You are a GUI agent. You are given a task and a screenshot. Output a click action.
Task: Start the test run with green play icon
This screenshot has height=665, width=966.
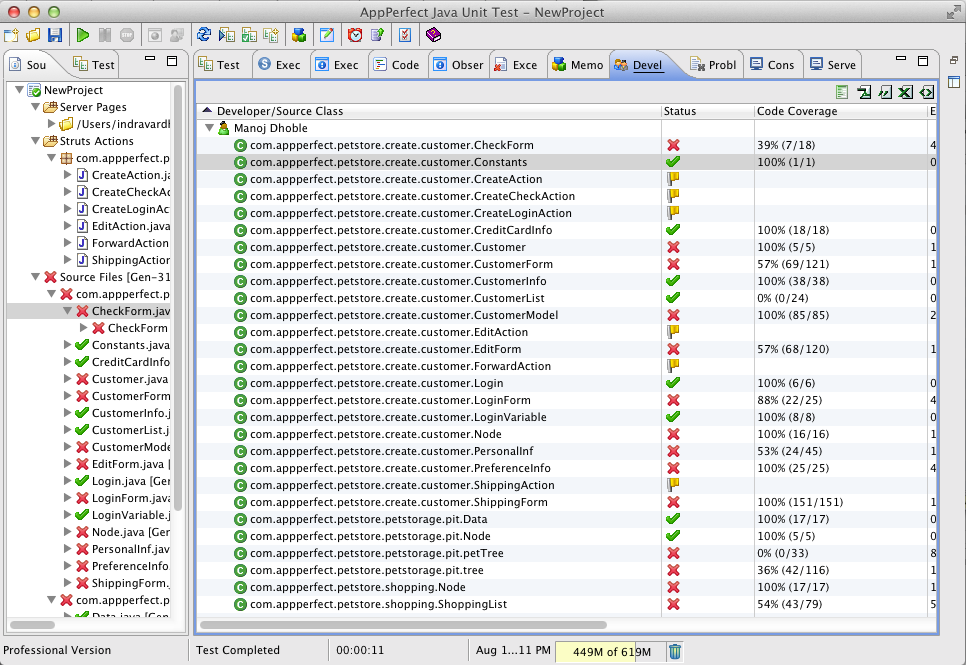[83, 35]
